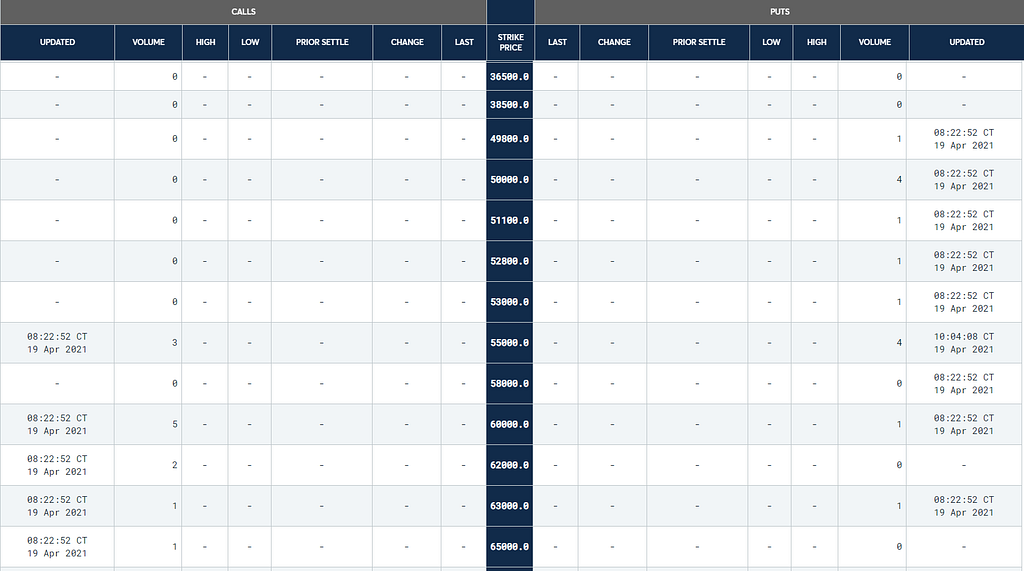Click puts updated time in 49800.0 row

coord(964,139)
